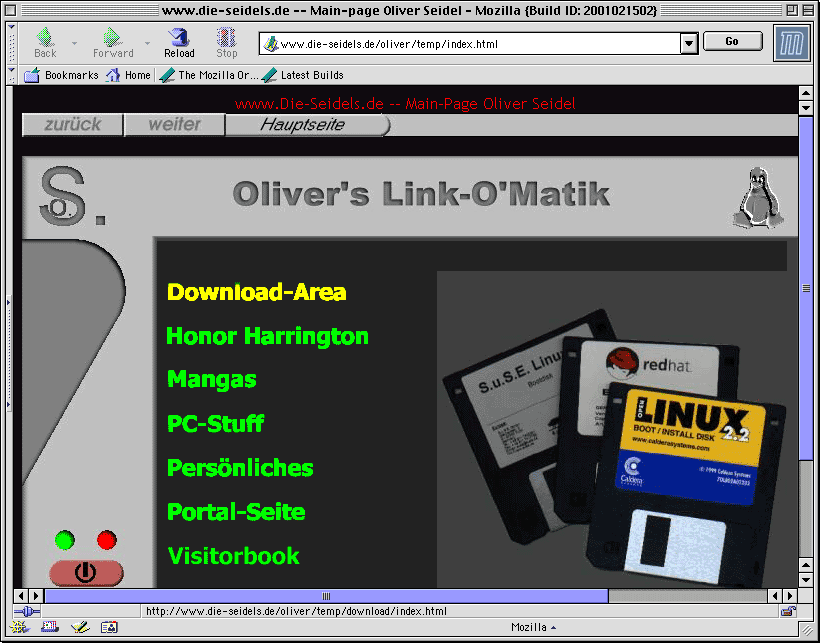Click the status bar URL text
The height and width of the screenshot is (643, 820).
(296, 611)
